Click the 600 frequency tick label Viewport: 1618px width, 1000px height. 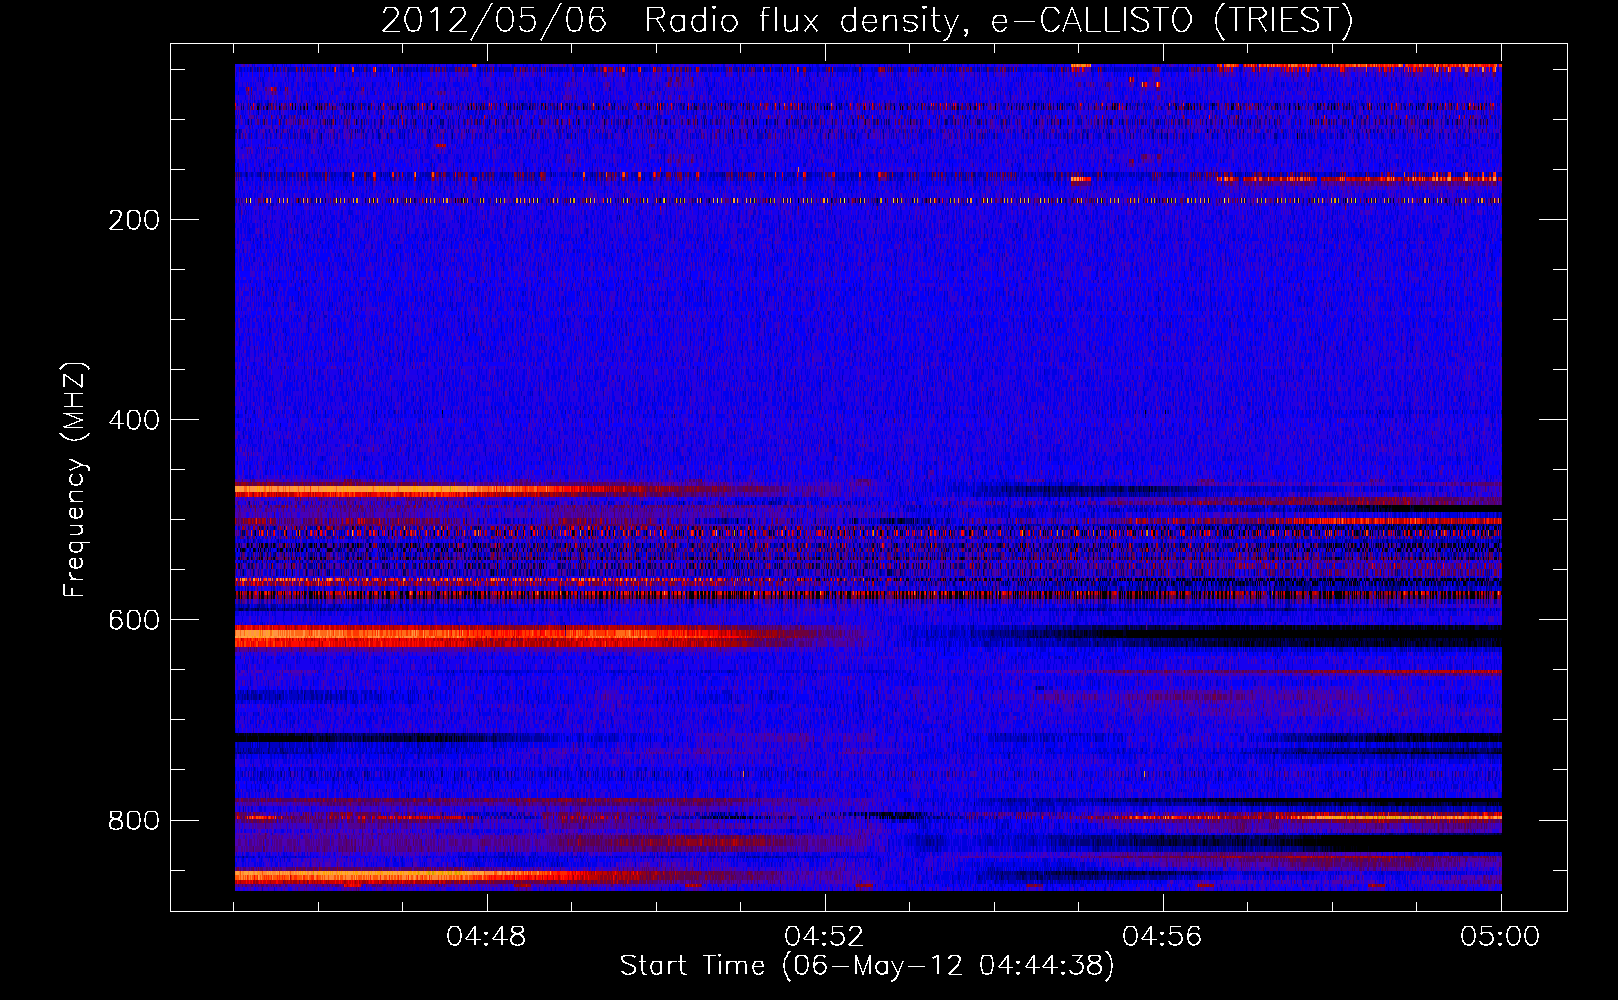coord(134,620)
